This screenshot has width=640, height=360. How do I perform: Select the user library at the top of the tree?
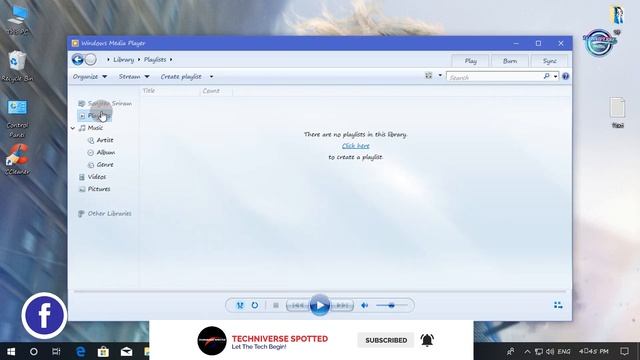[x=105, y=103]
